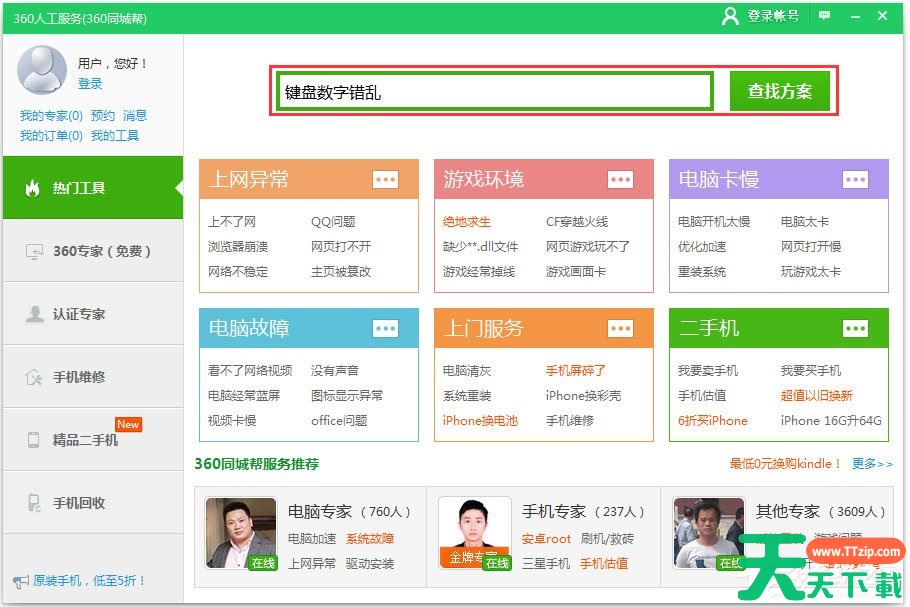Show more options on 二手机 card
Viewport: 910px width, 607px height.
pos(855,328)
